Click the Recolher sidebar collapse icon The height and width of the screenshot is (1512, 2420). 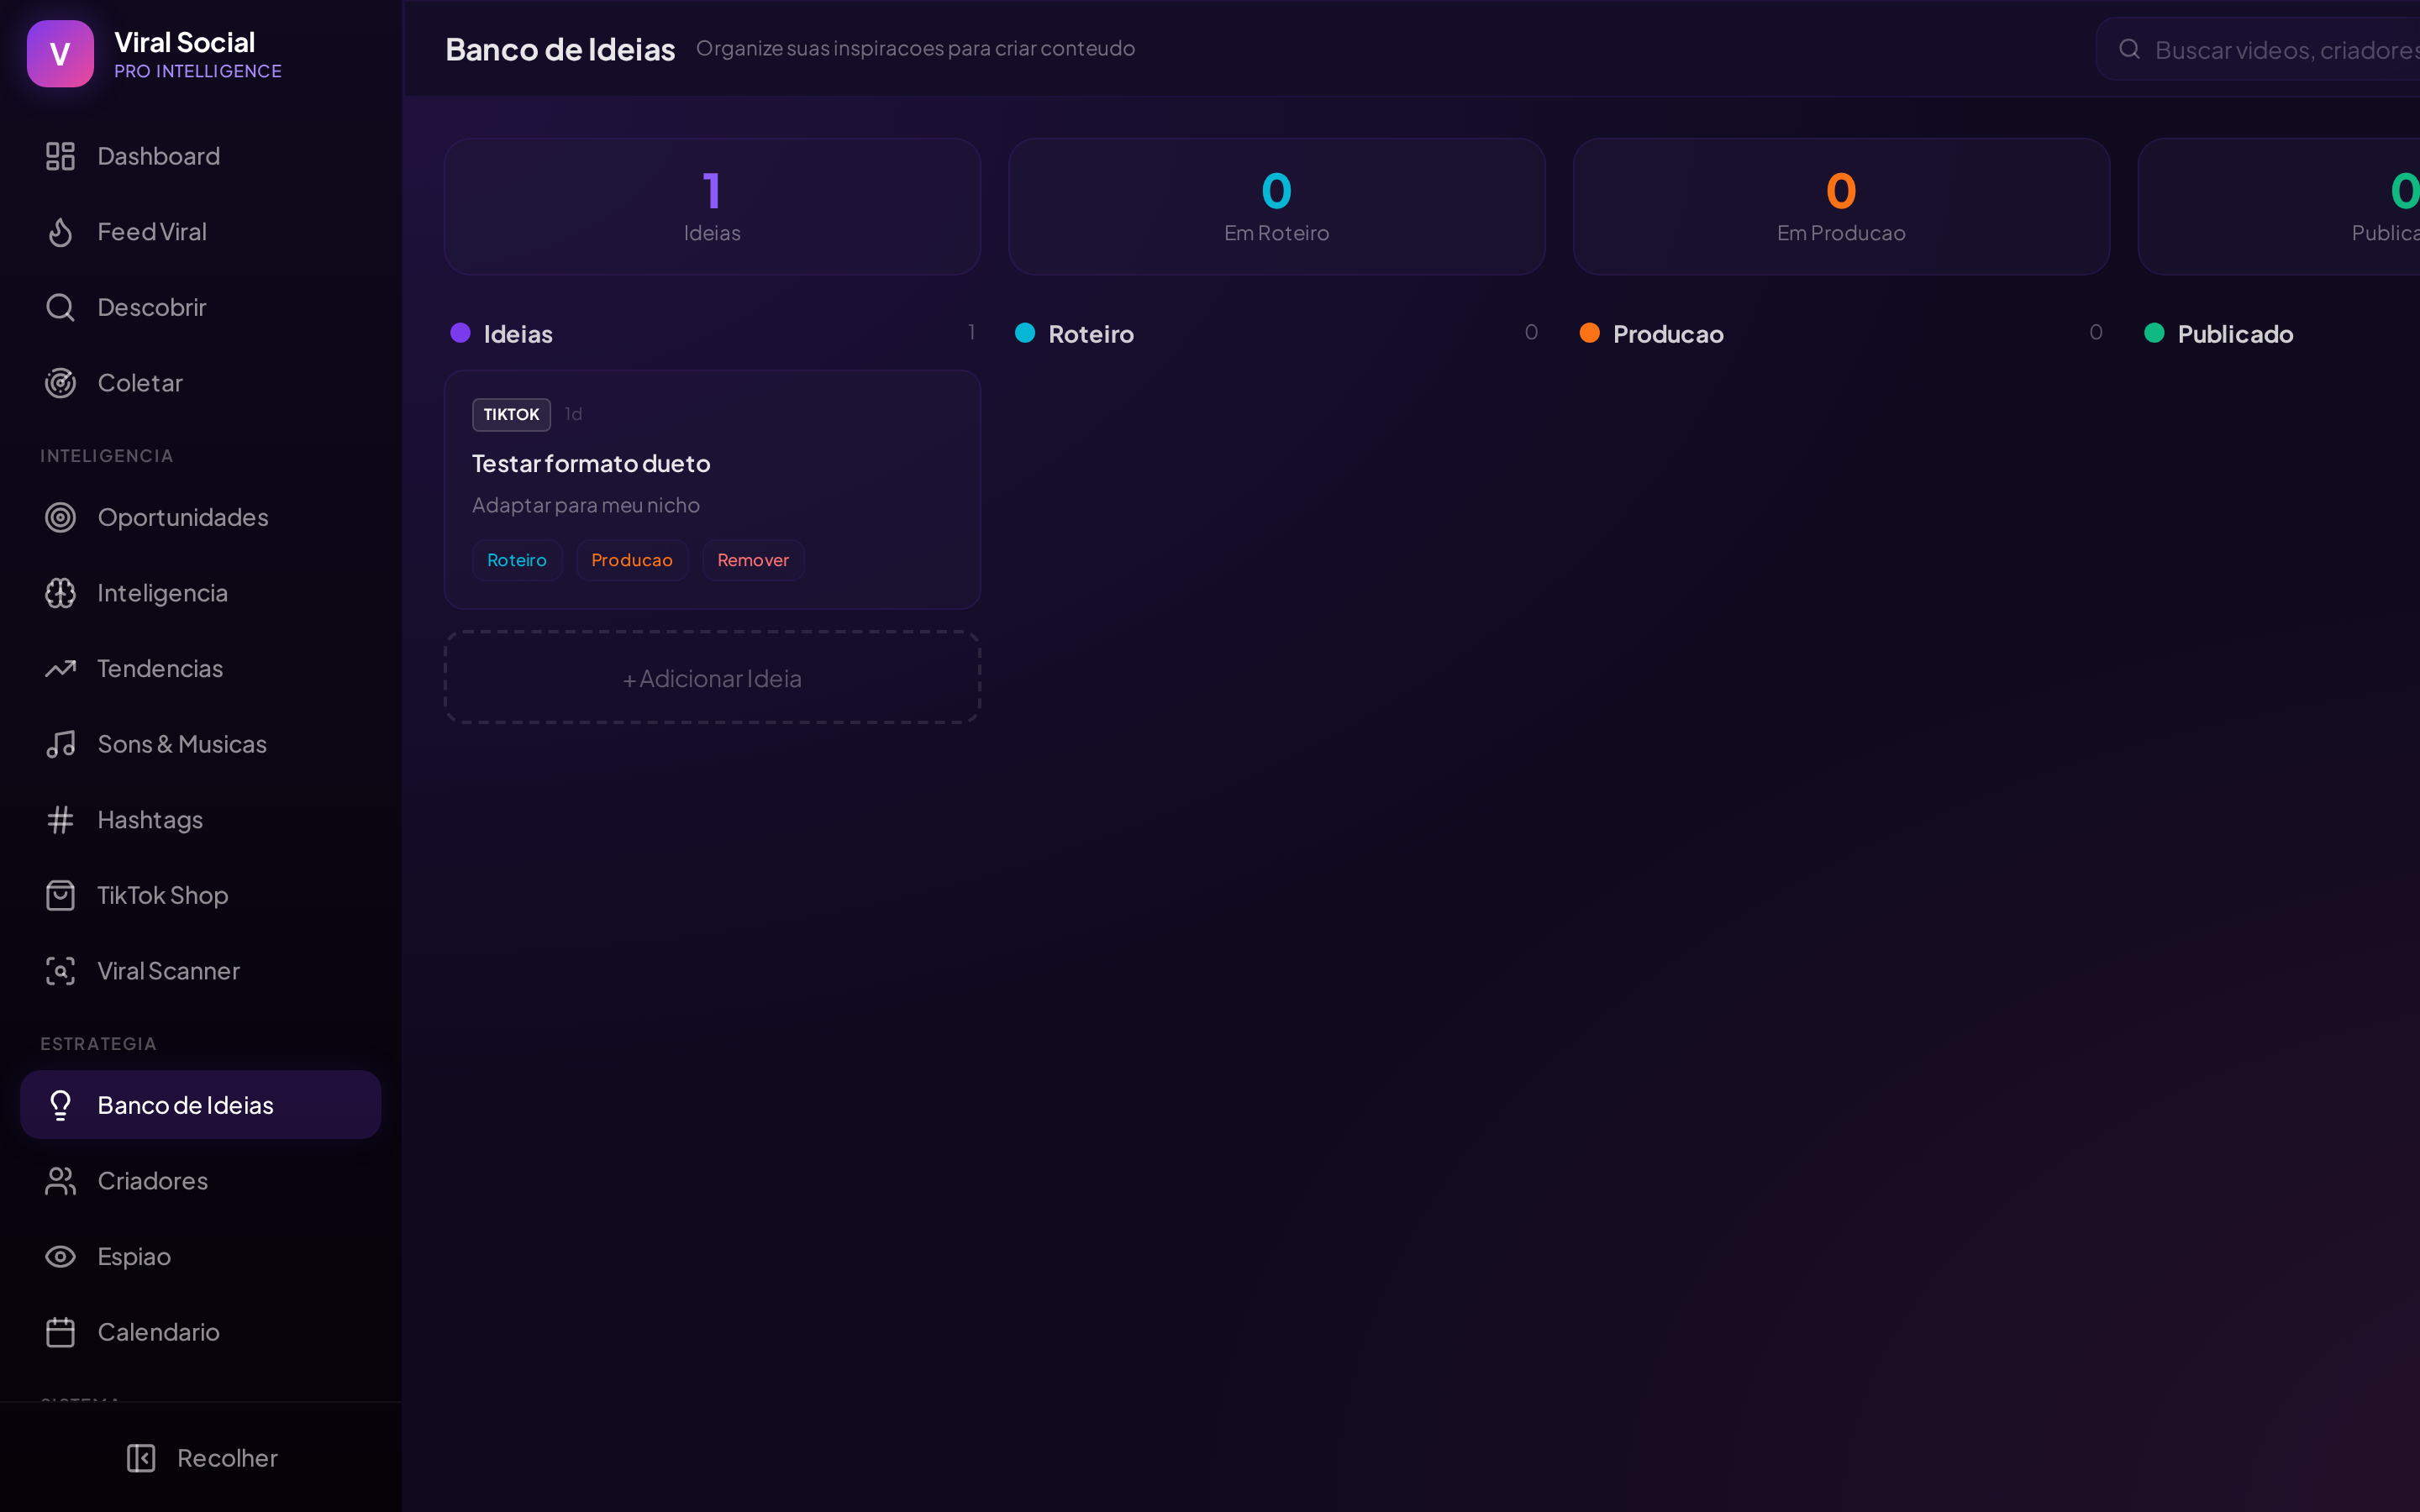point(141,1458)
